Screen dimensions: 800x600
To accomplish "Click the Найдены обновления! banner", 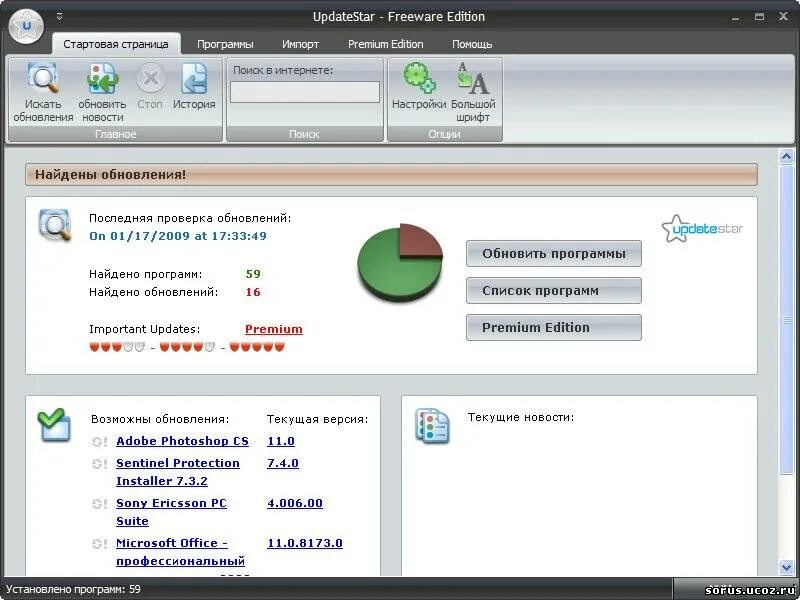I will (x=391, y=175).
